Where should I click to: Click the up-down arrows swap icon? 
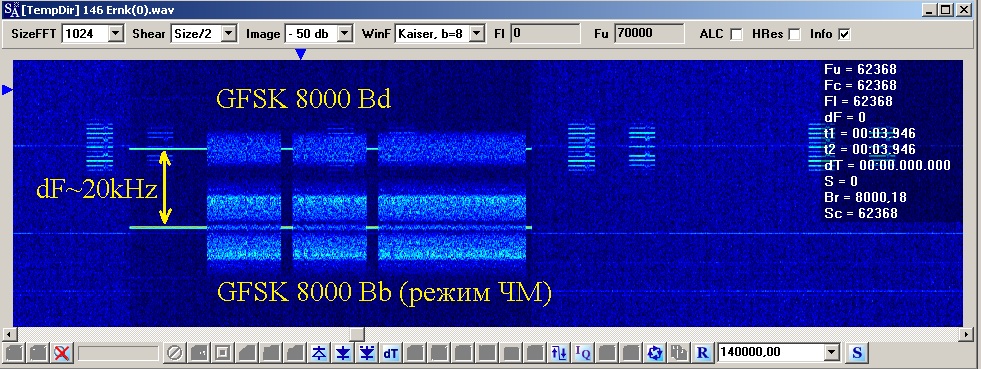click(x=559, y=353)
